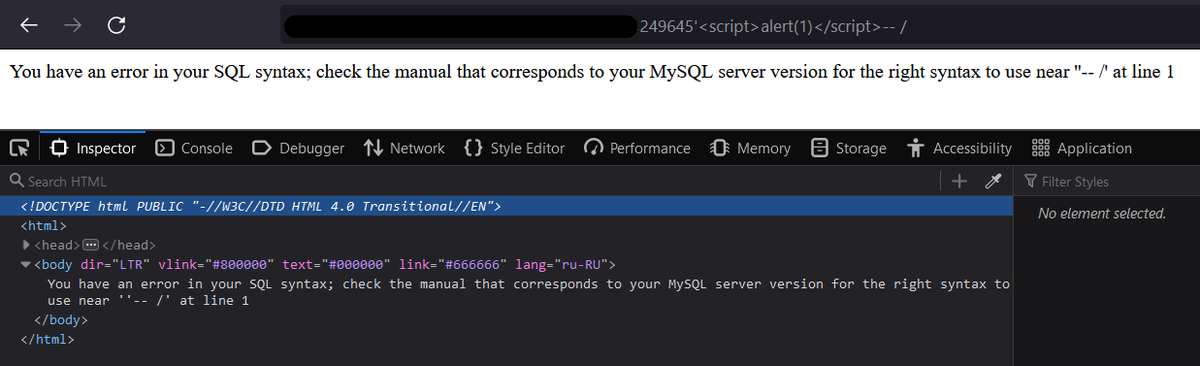Click the text "#000000" attribute value
The image size is (1200, 366).
[352, 264]
